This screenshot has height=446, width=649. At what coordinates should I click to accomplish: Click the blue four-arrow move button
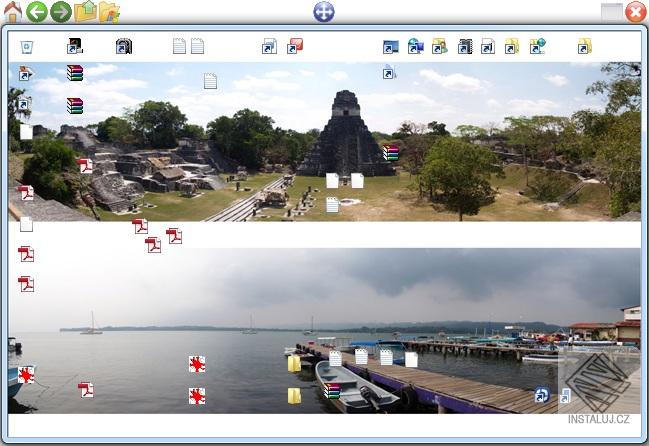324,12
